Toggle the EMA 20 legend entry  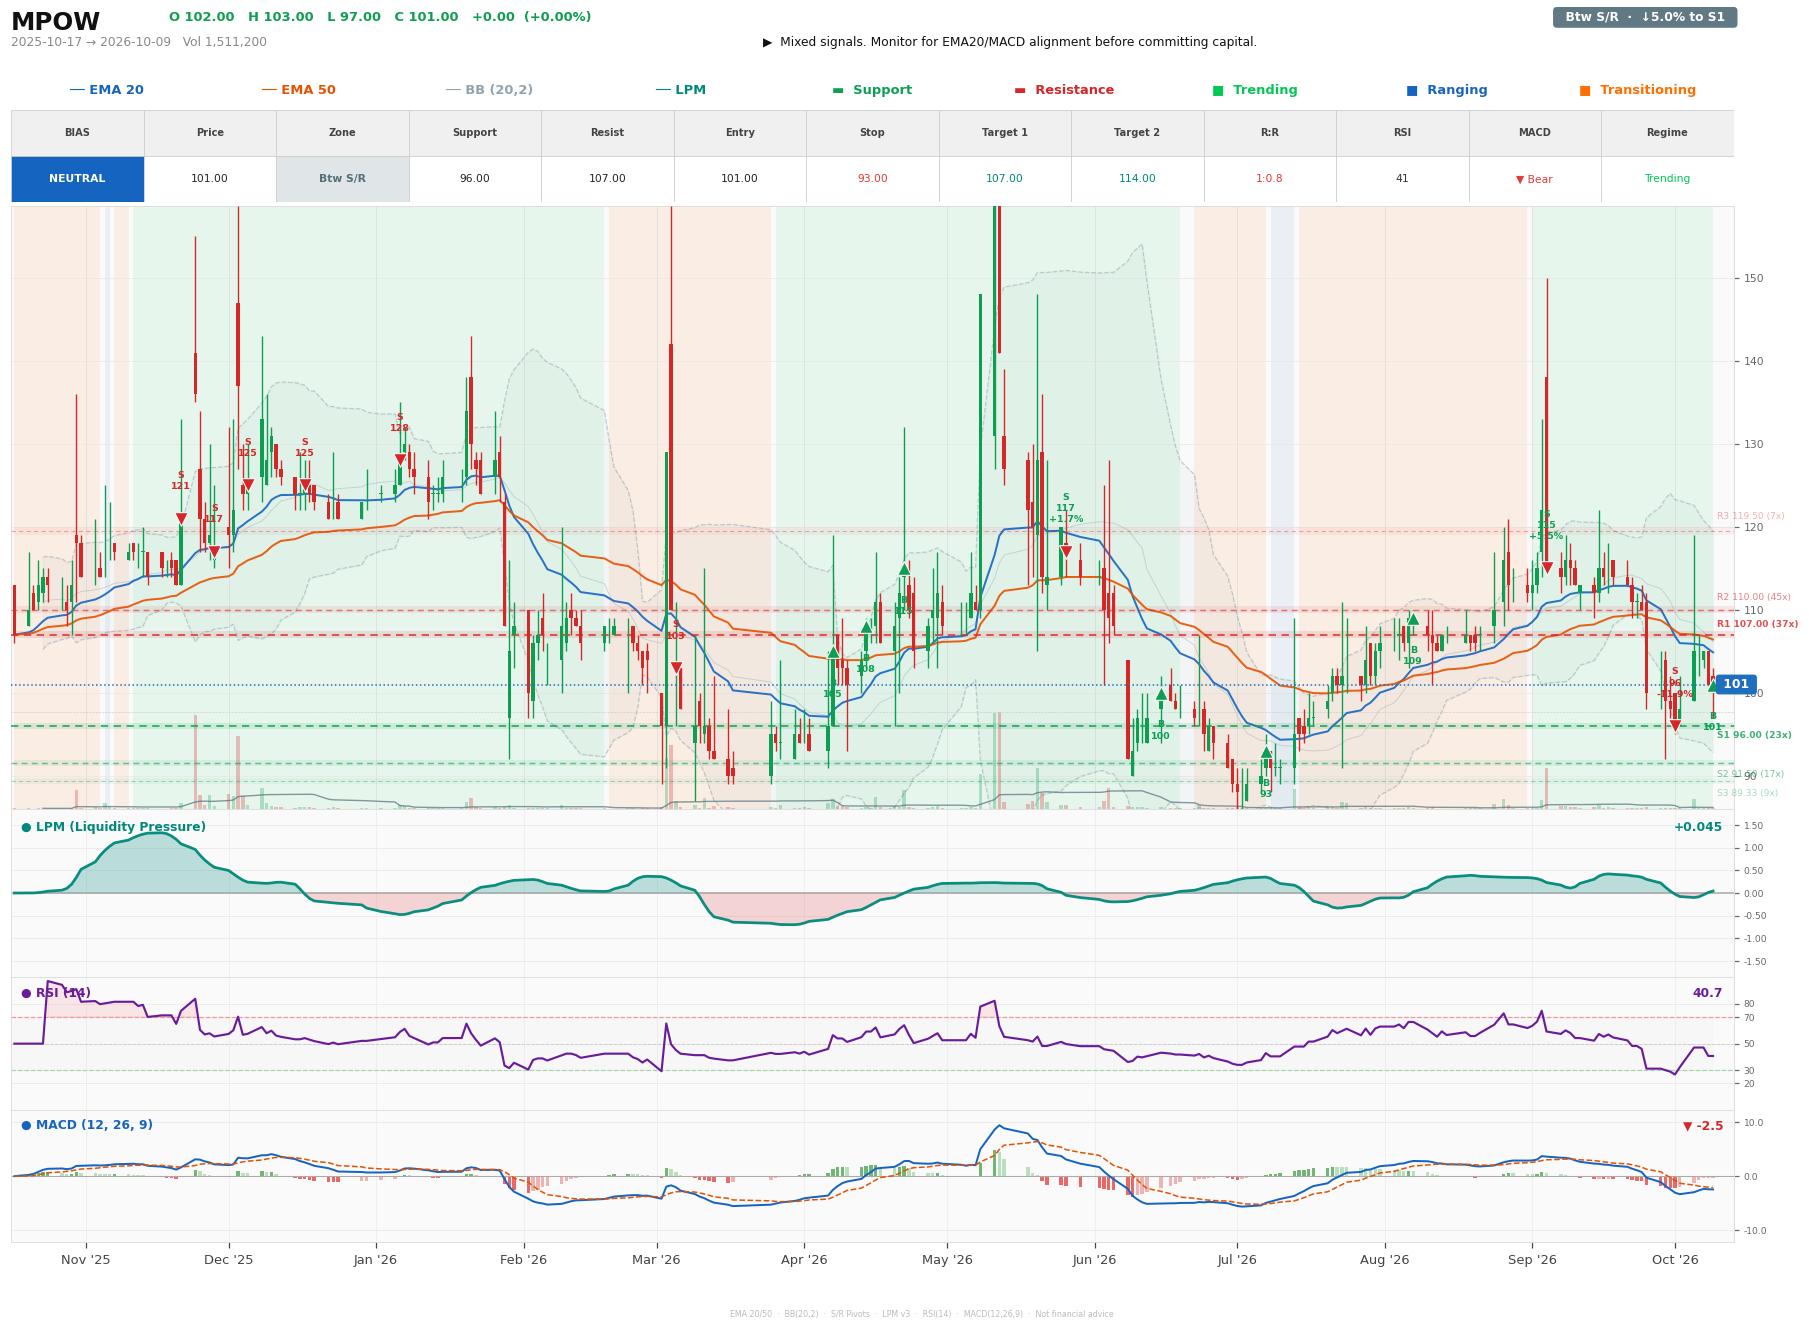(106, 90)
